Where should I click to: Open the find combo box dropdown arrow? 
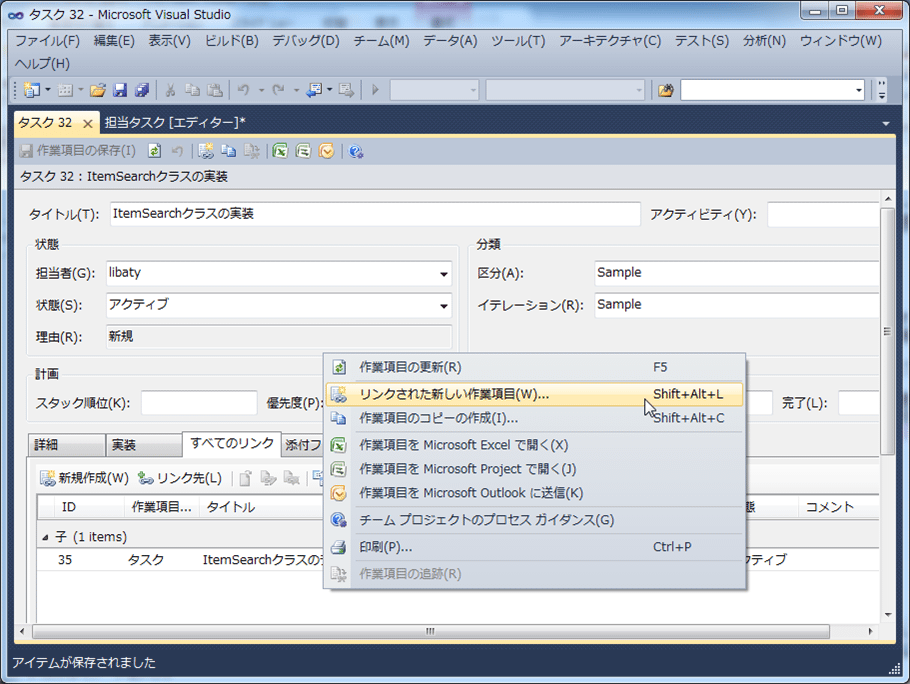[858, 90]
